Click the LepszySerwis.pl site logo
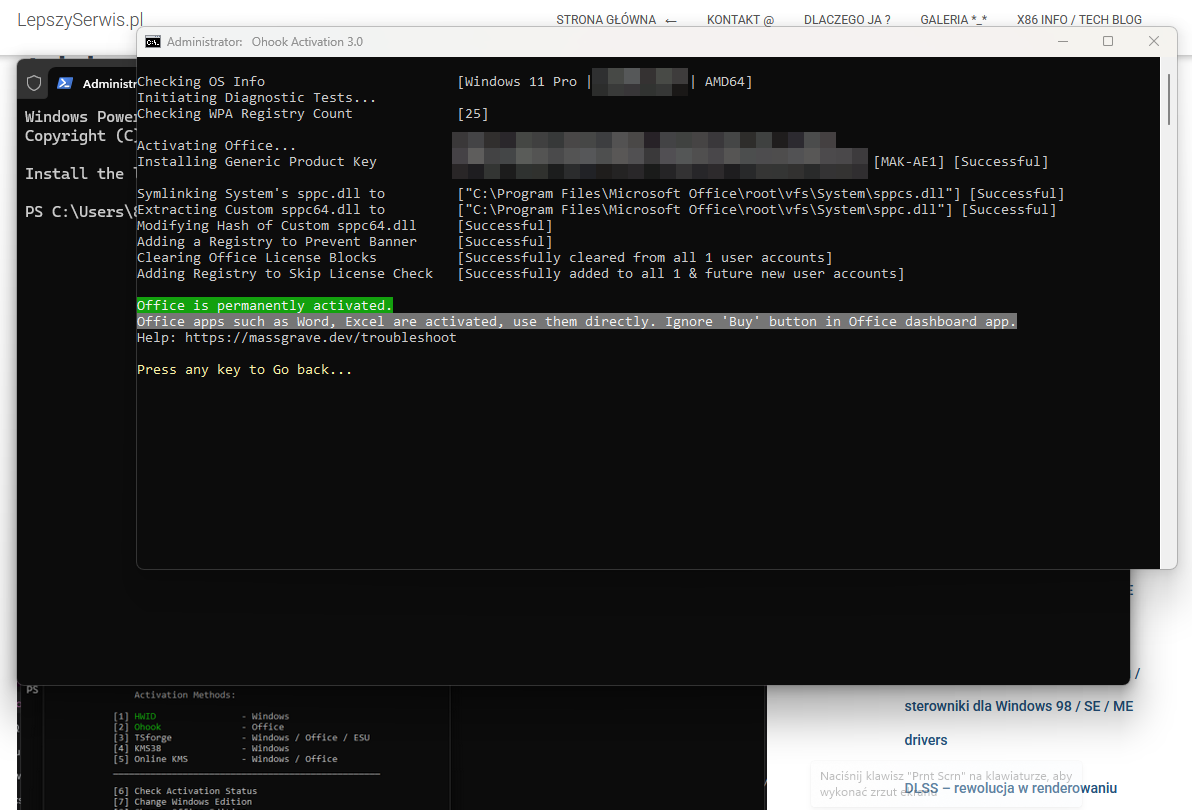The image size is (1192, 810). point(80,20)
